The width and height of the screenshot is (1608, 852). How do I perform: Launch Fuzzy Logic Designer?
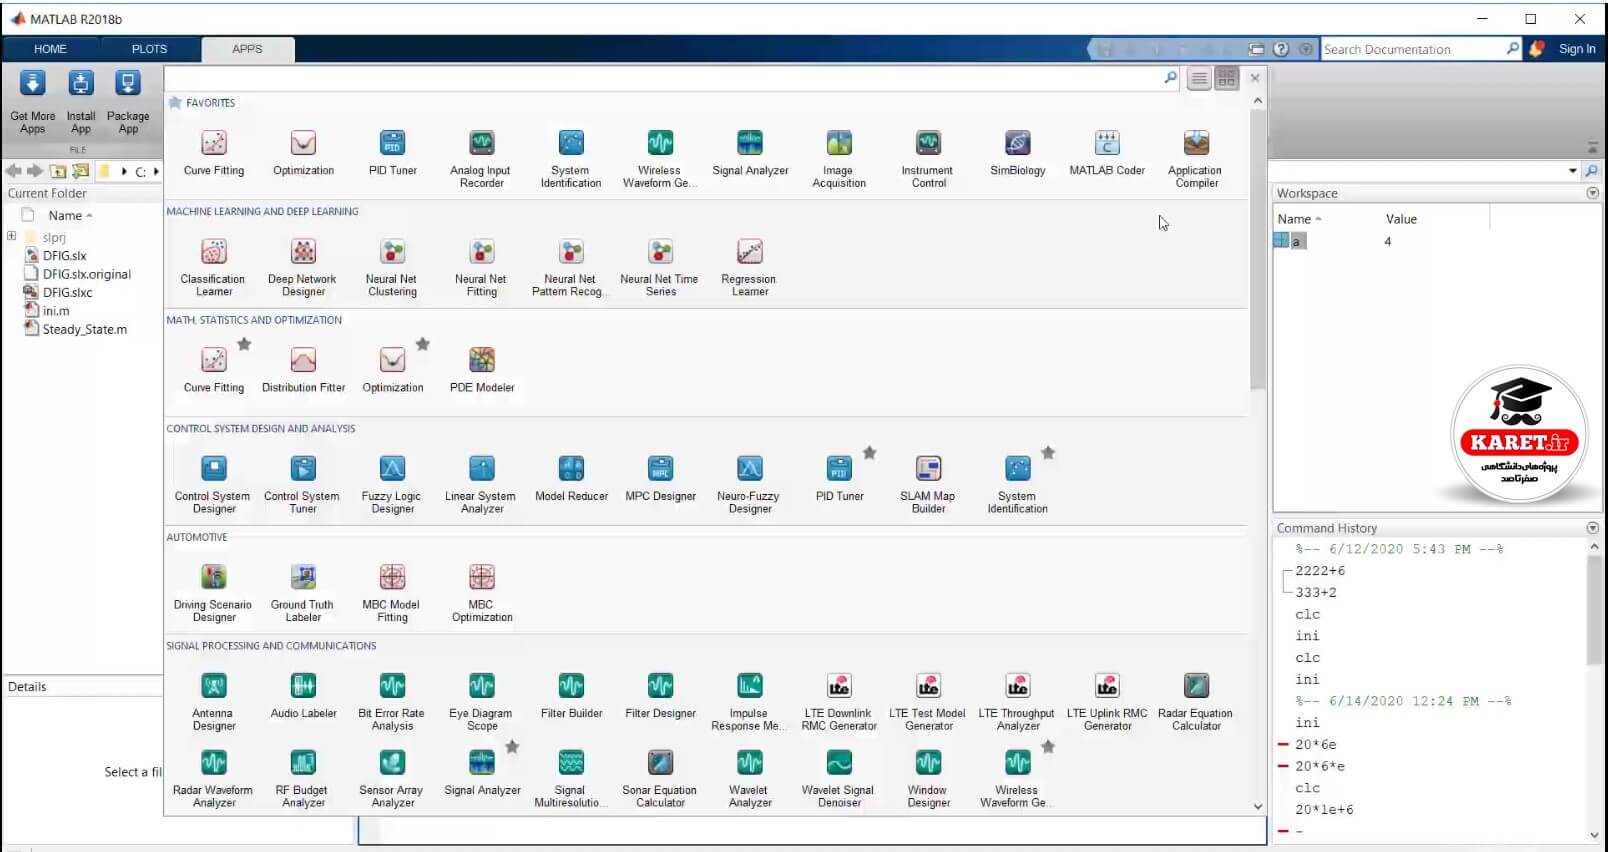tap(392, 484)
